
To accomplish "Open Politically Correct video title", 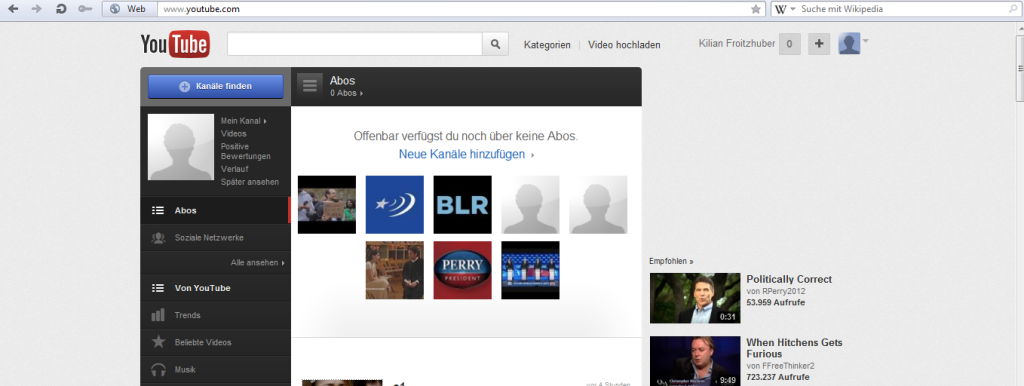I will (789, 279).
